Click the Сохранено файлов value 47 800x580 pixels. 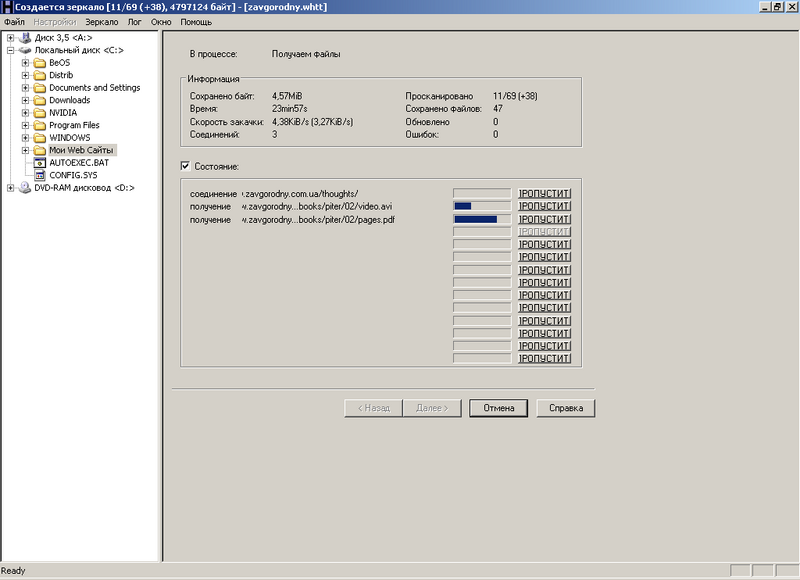[x=498, y=109]
